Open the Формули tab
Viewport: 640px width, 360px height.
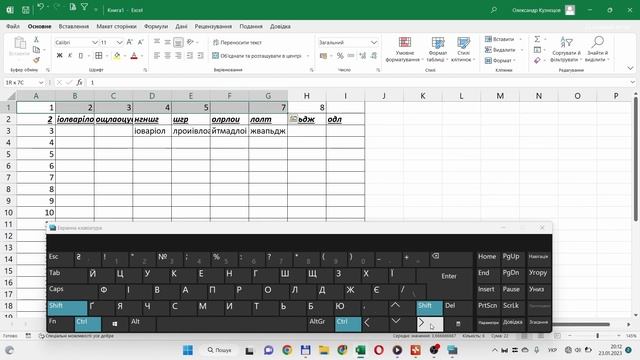point(156,26)
